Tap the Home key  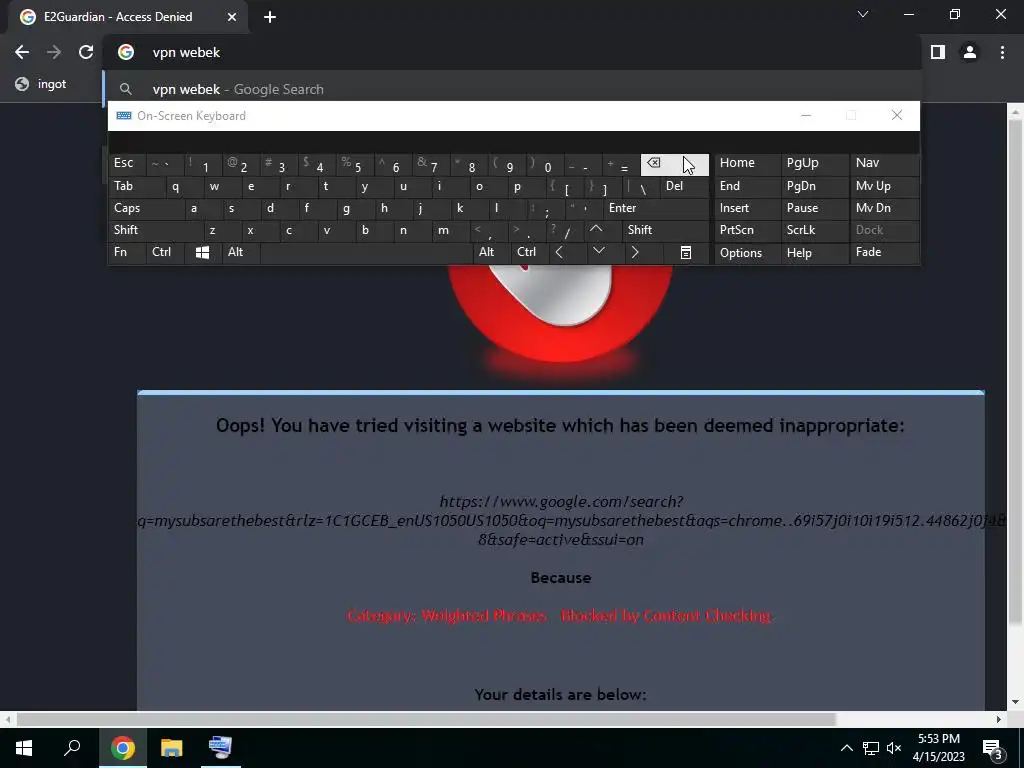[746, 165]
